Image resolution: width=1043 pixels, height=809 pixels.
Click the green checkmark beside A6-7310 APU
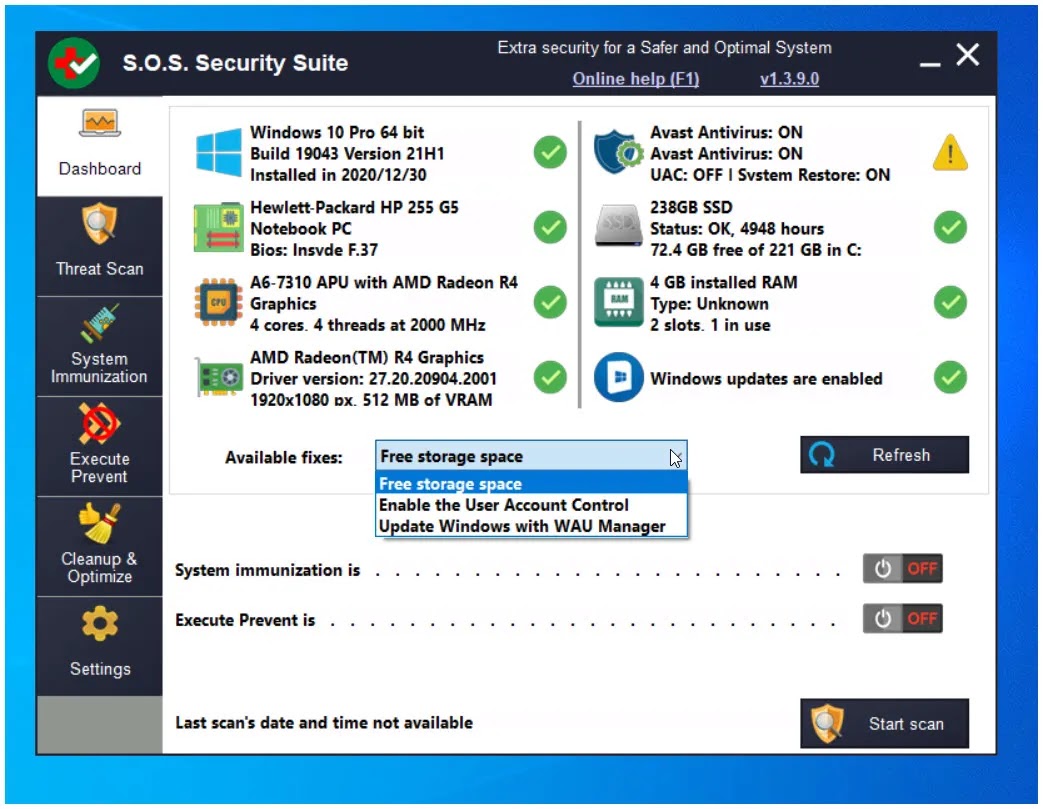point(550,303)
